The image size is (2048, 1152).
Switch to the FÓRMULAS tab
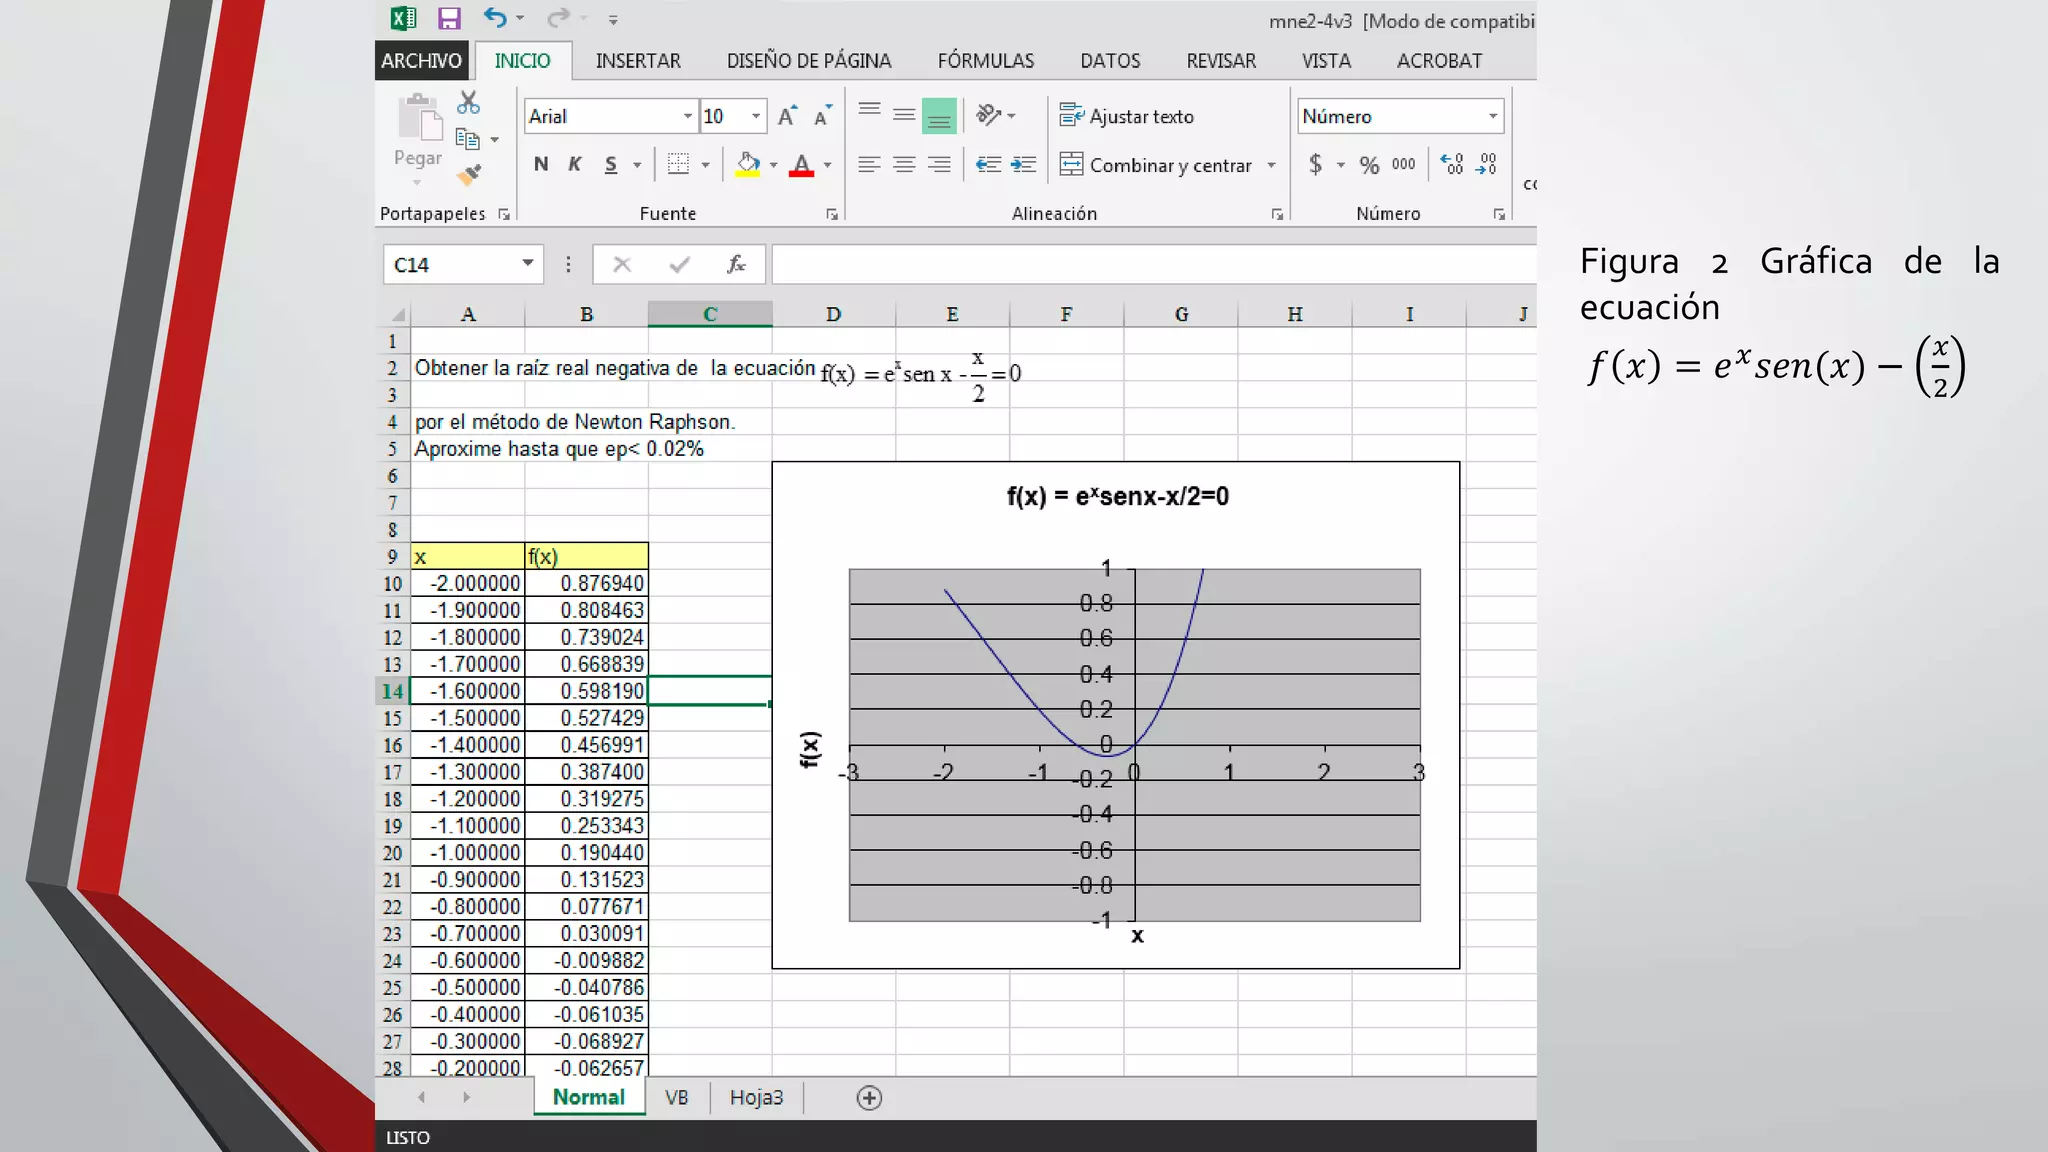click(986, 61)
